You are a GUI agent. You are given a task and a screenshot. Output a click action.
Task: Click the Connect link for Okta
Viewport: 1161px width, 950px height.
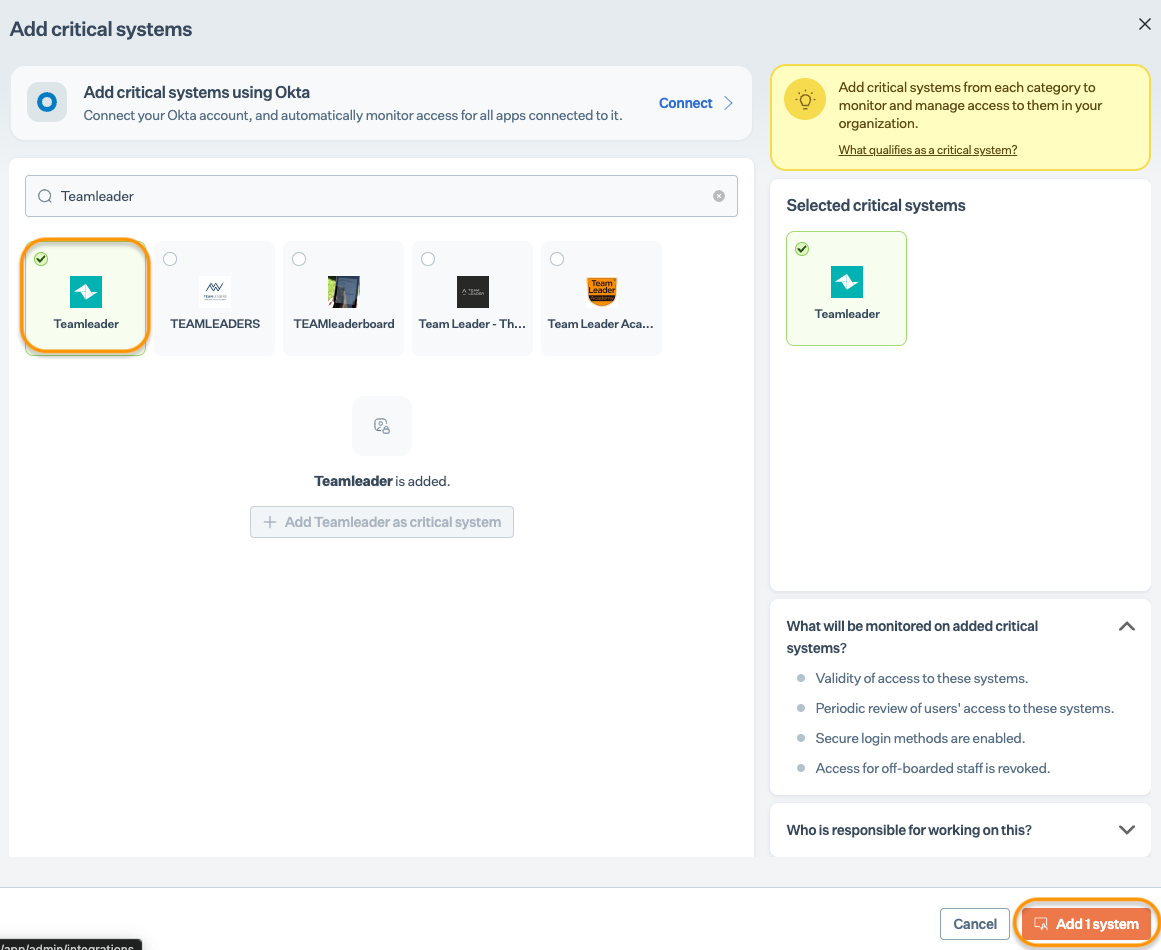pyautogui.click(x=685, y=103)
